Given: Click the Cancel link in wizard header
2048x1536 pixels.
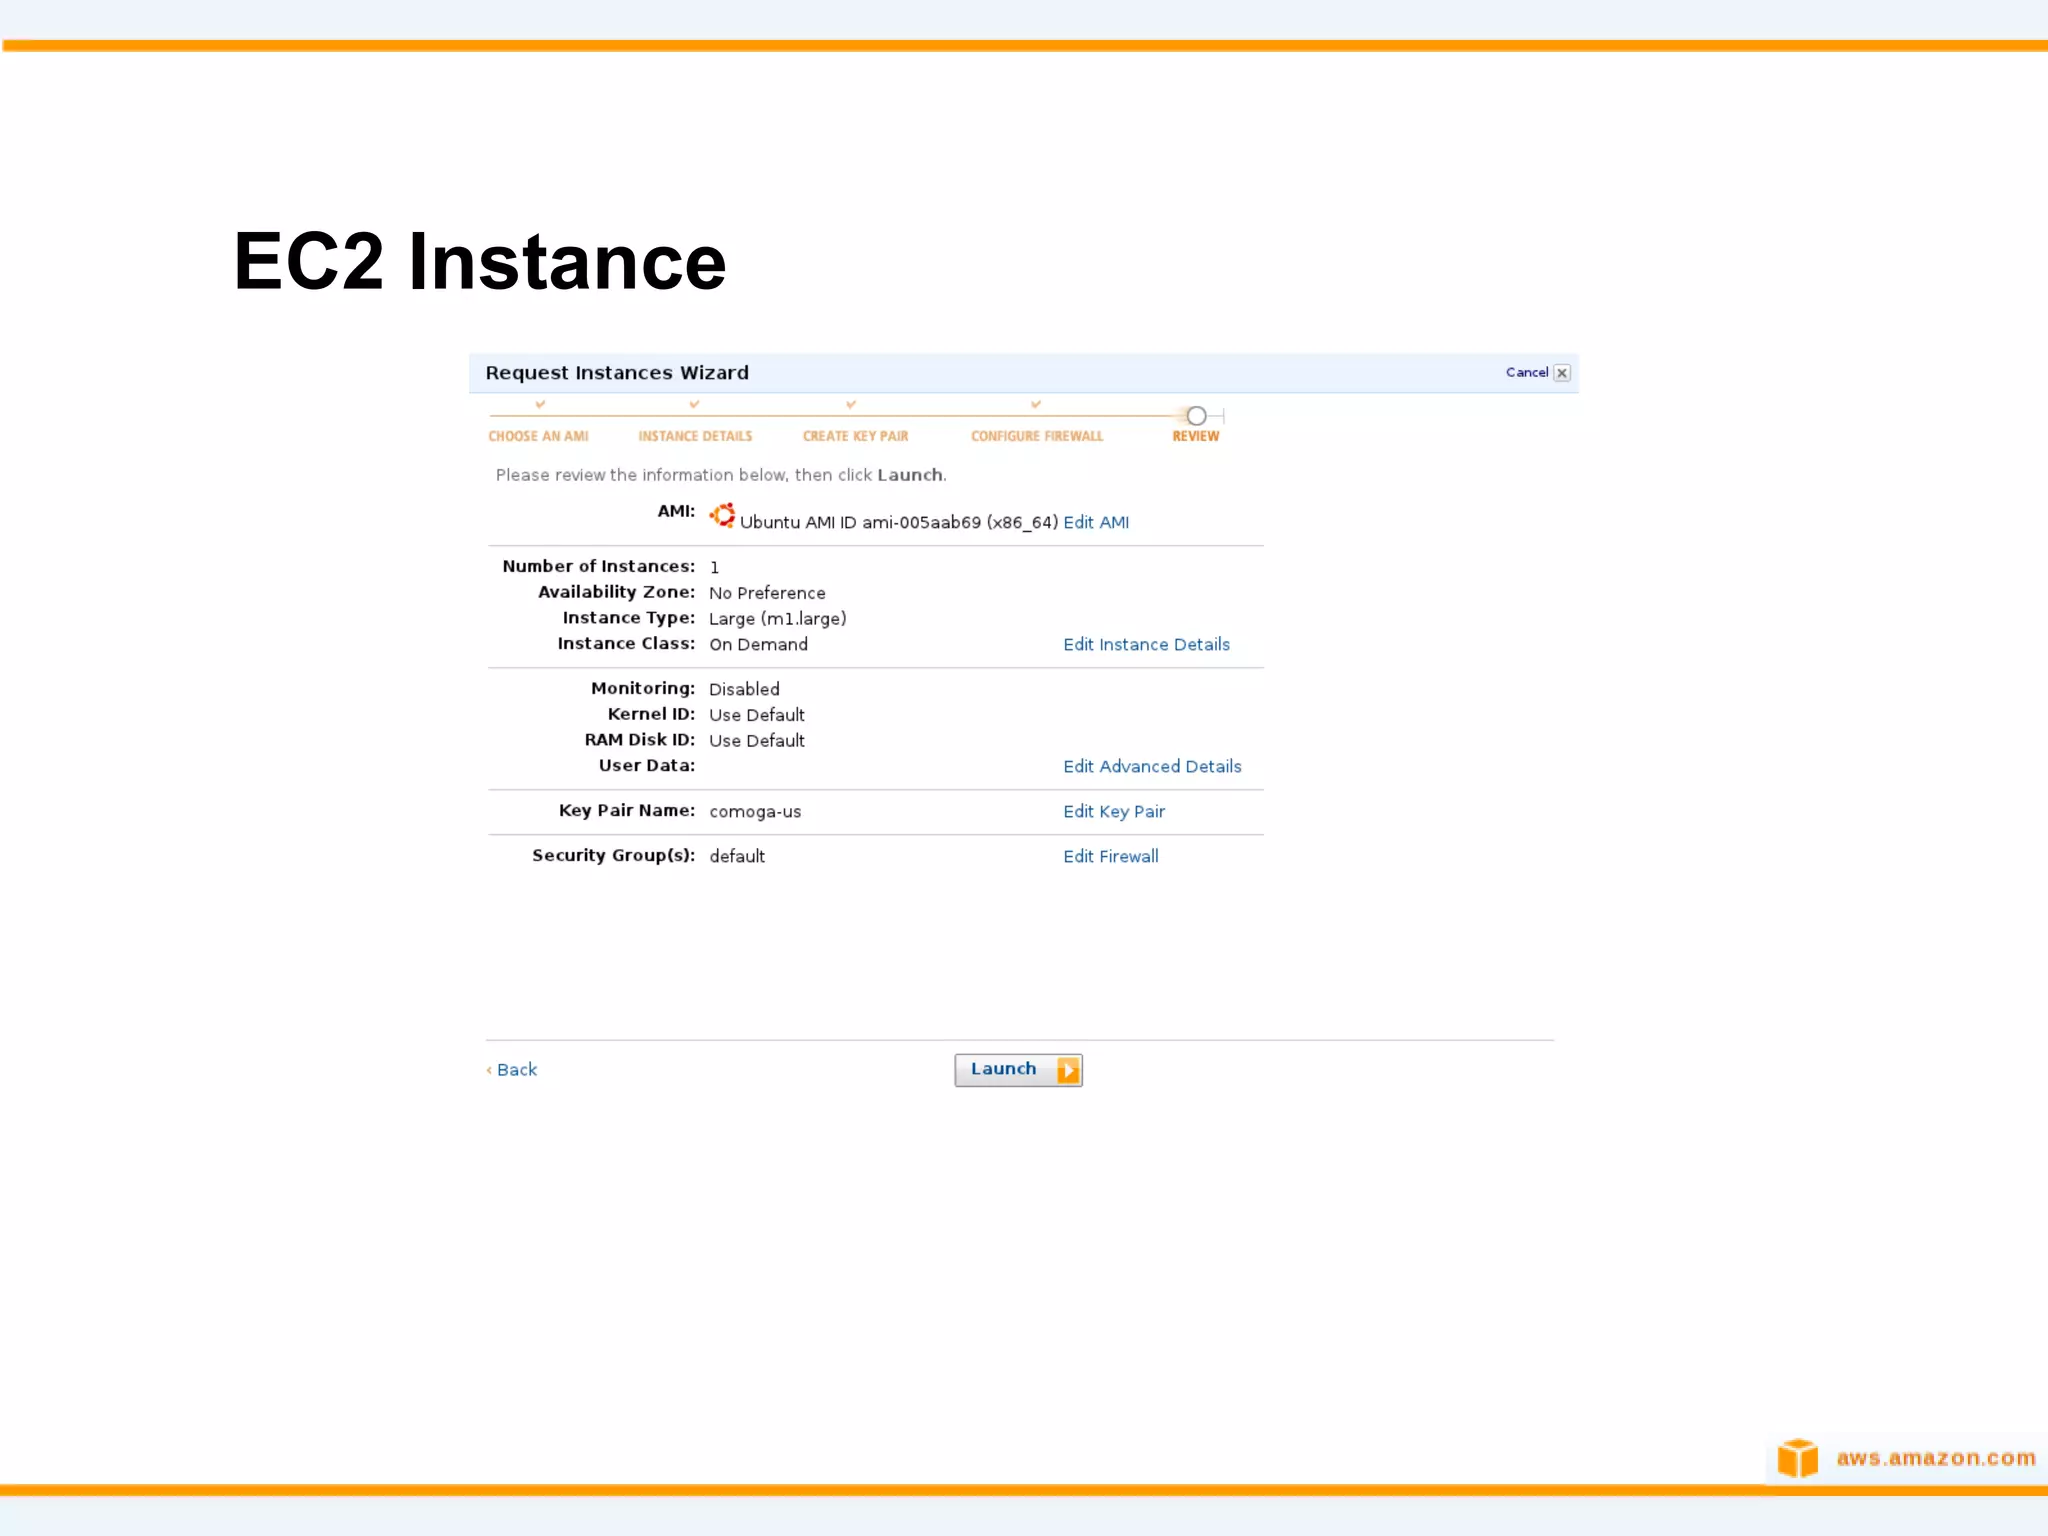Looking at the screenshot, I should (1526, 372).
